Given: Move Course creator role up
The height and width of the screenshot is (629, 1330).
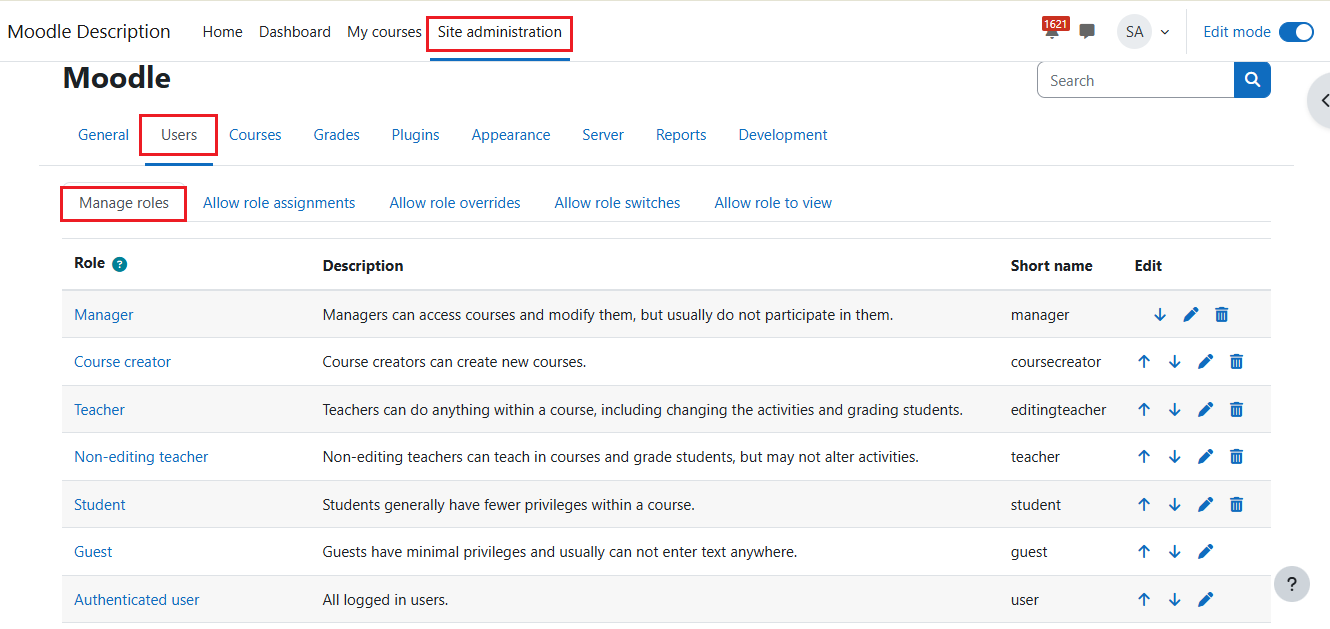Looking at the screenshot, I should coord(1145,362).
